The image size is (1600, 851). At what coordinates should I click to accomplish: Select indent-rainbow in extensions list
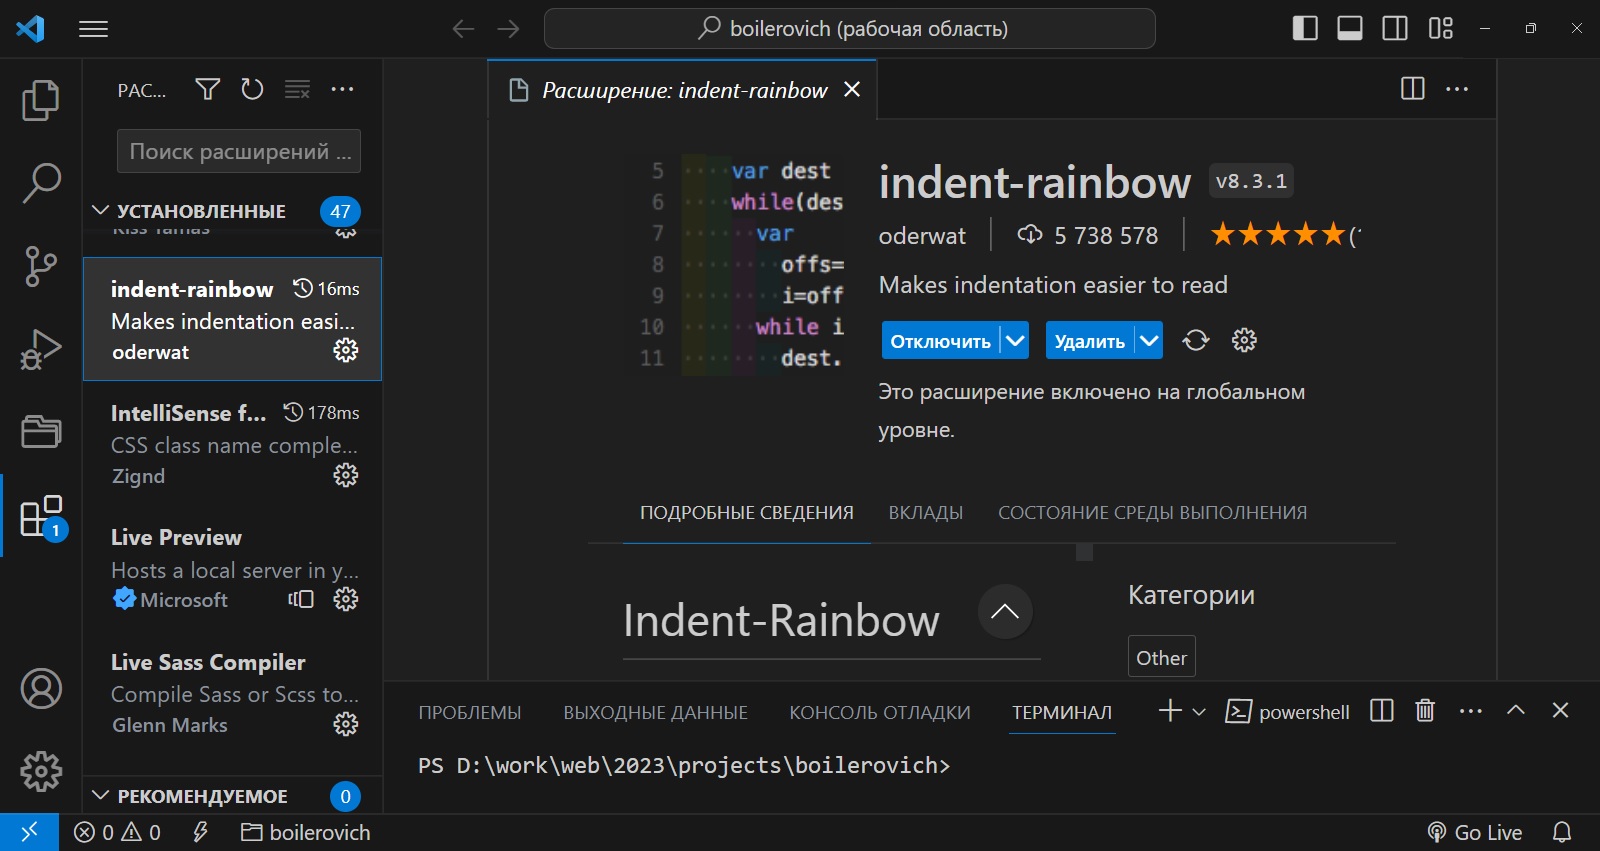click(x=232, y=319)
